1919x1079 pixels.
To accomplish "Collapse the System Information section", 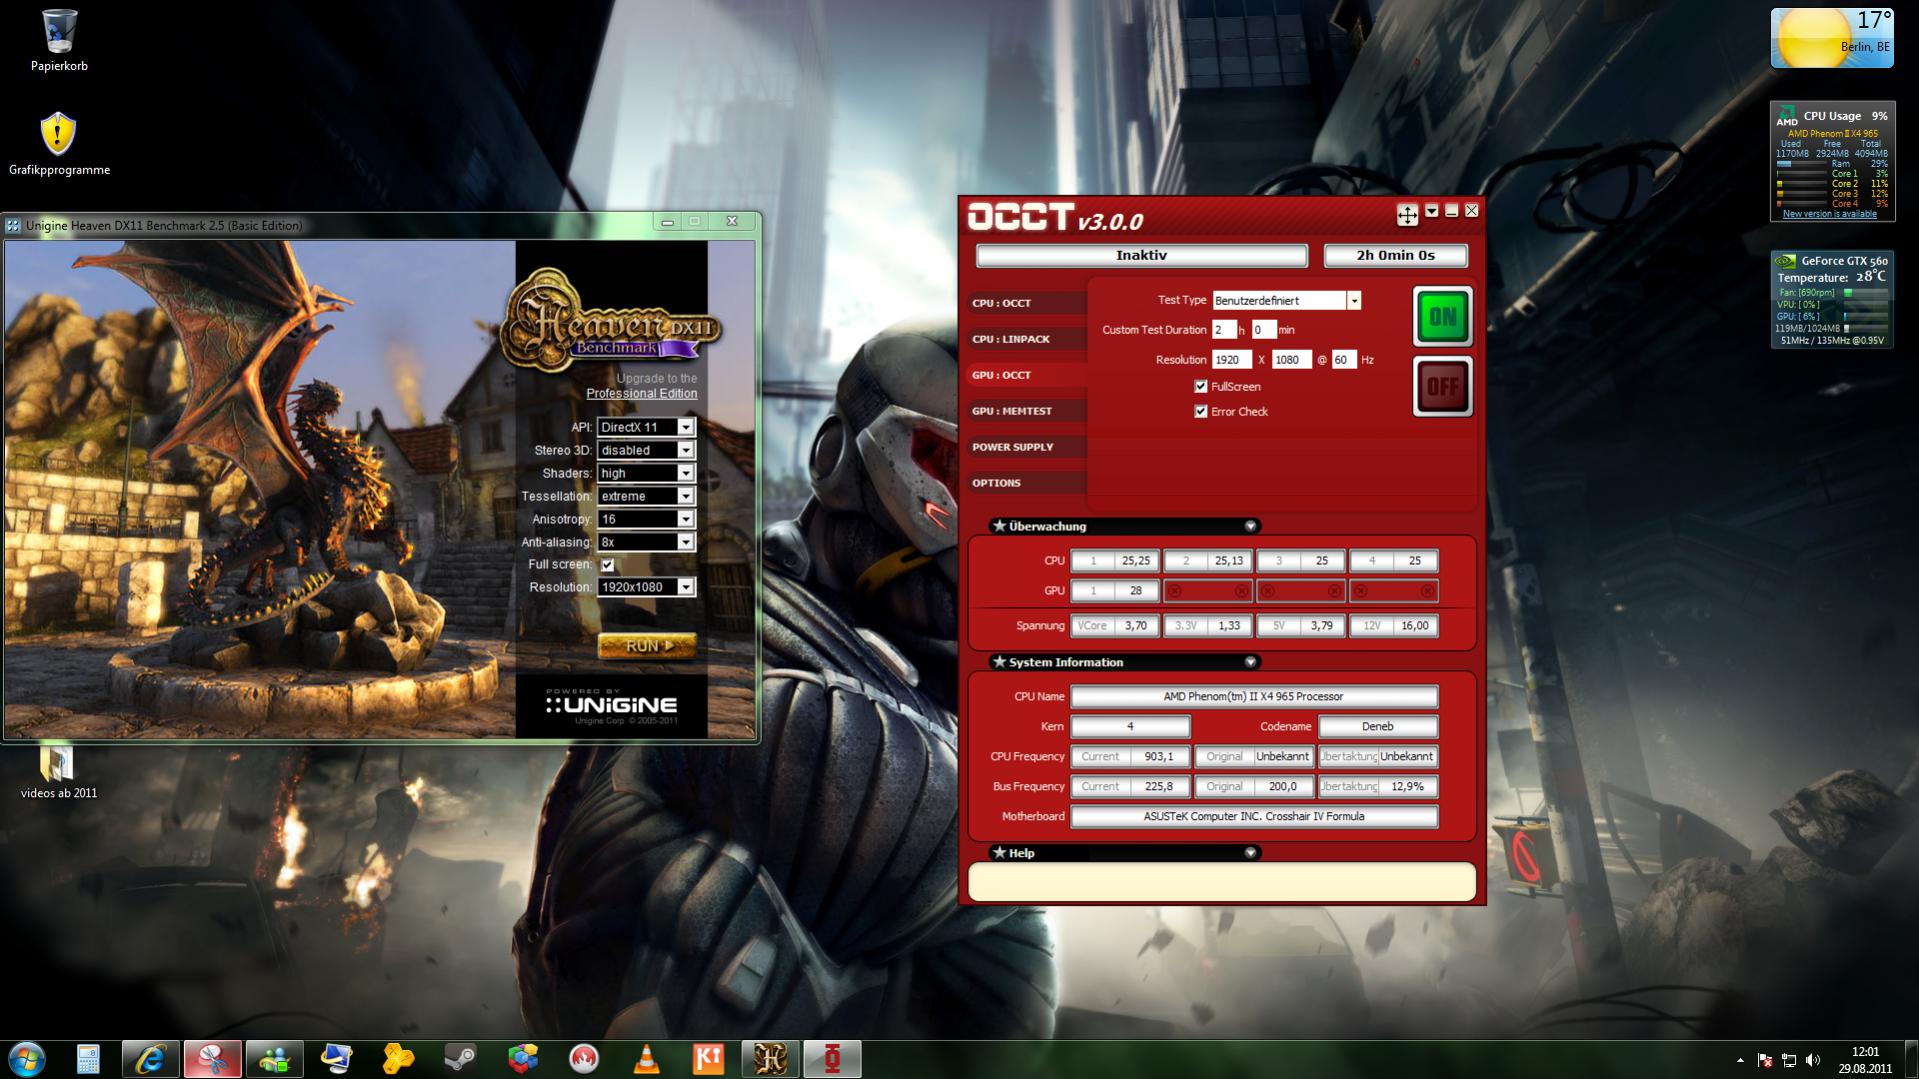I will (1250, 662).
